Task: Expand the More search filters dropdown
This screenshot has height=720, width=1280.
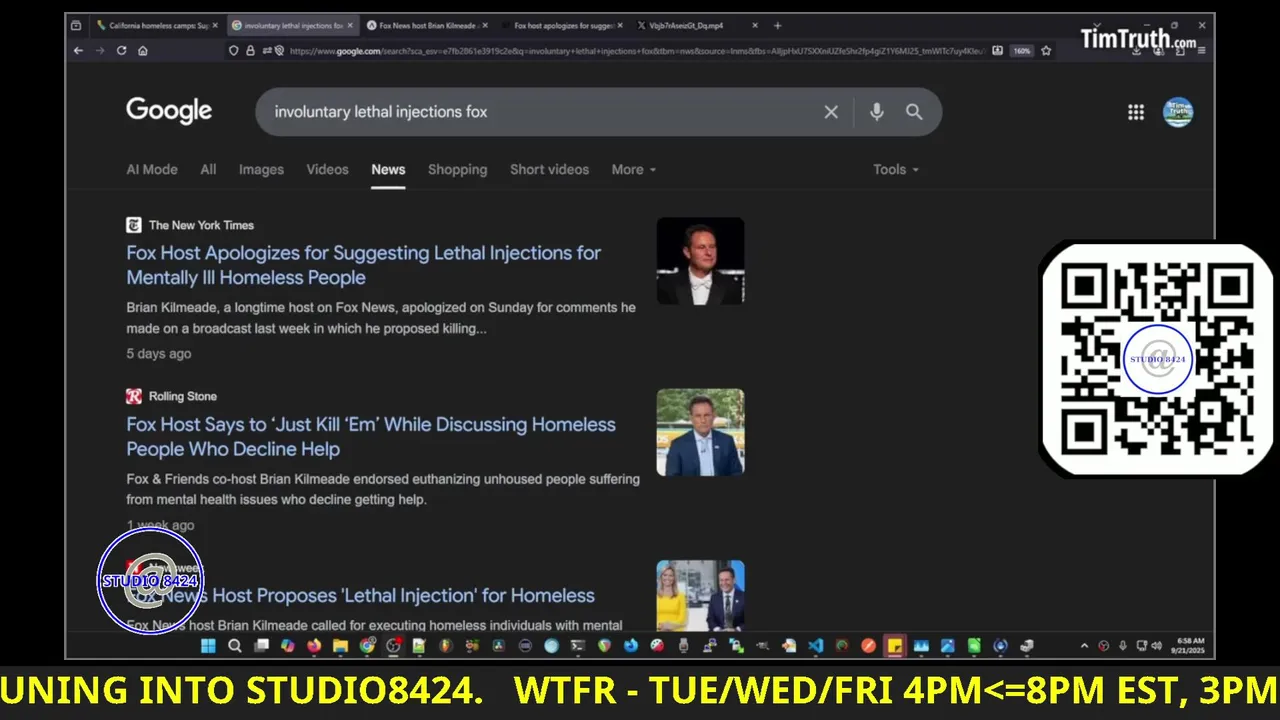Action: click(634, 169)
